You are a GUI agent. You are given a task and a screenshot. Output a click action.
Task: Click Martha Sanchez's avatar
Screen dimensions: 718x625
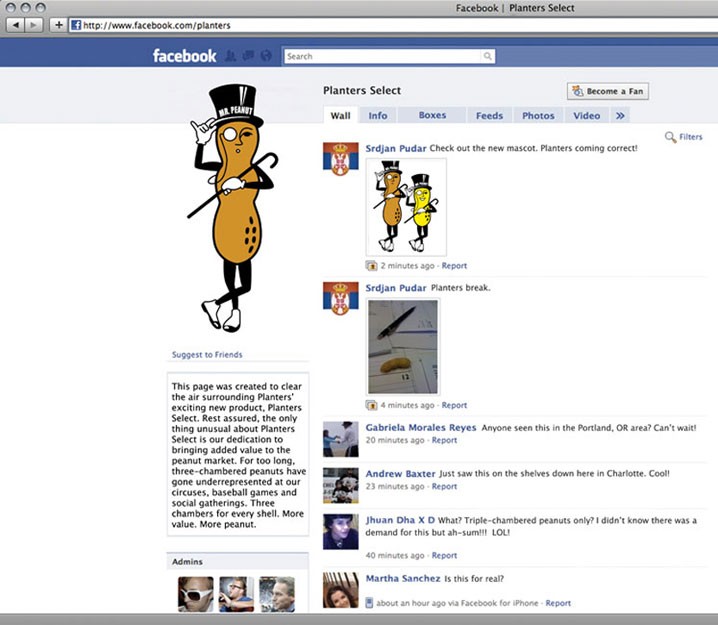click(341, 590)
